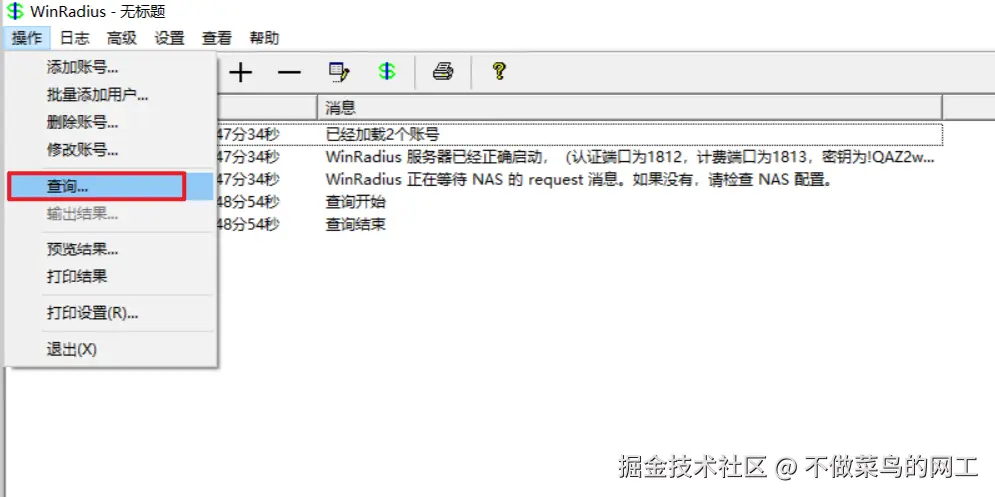Open the 查看 menu
The height and width of the screenshot is (497, 995).
(x=217, y=38)
